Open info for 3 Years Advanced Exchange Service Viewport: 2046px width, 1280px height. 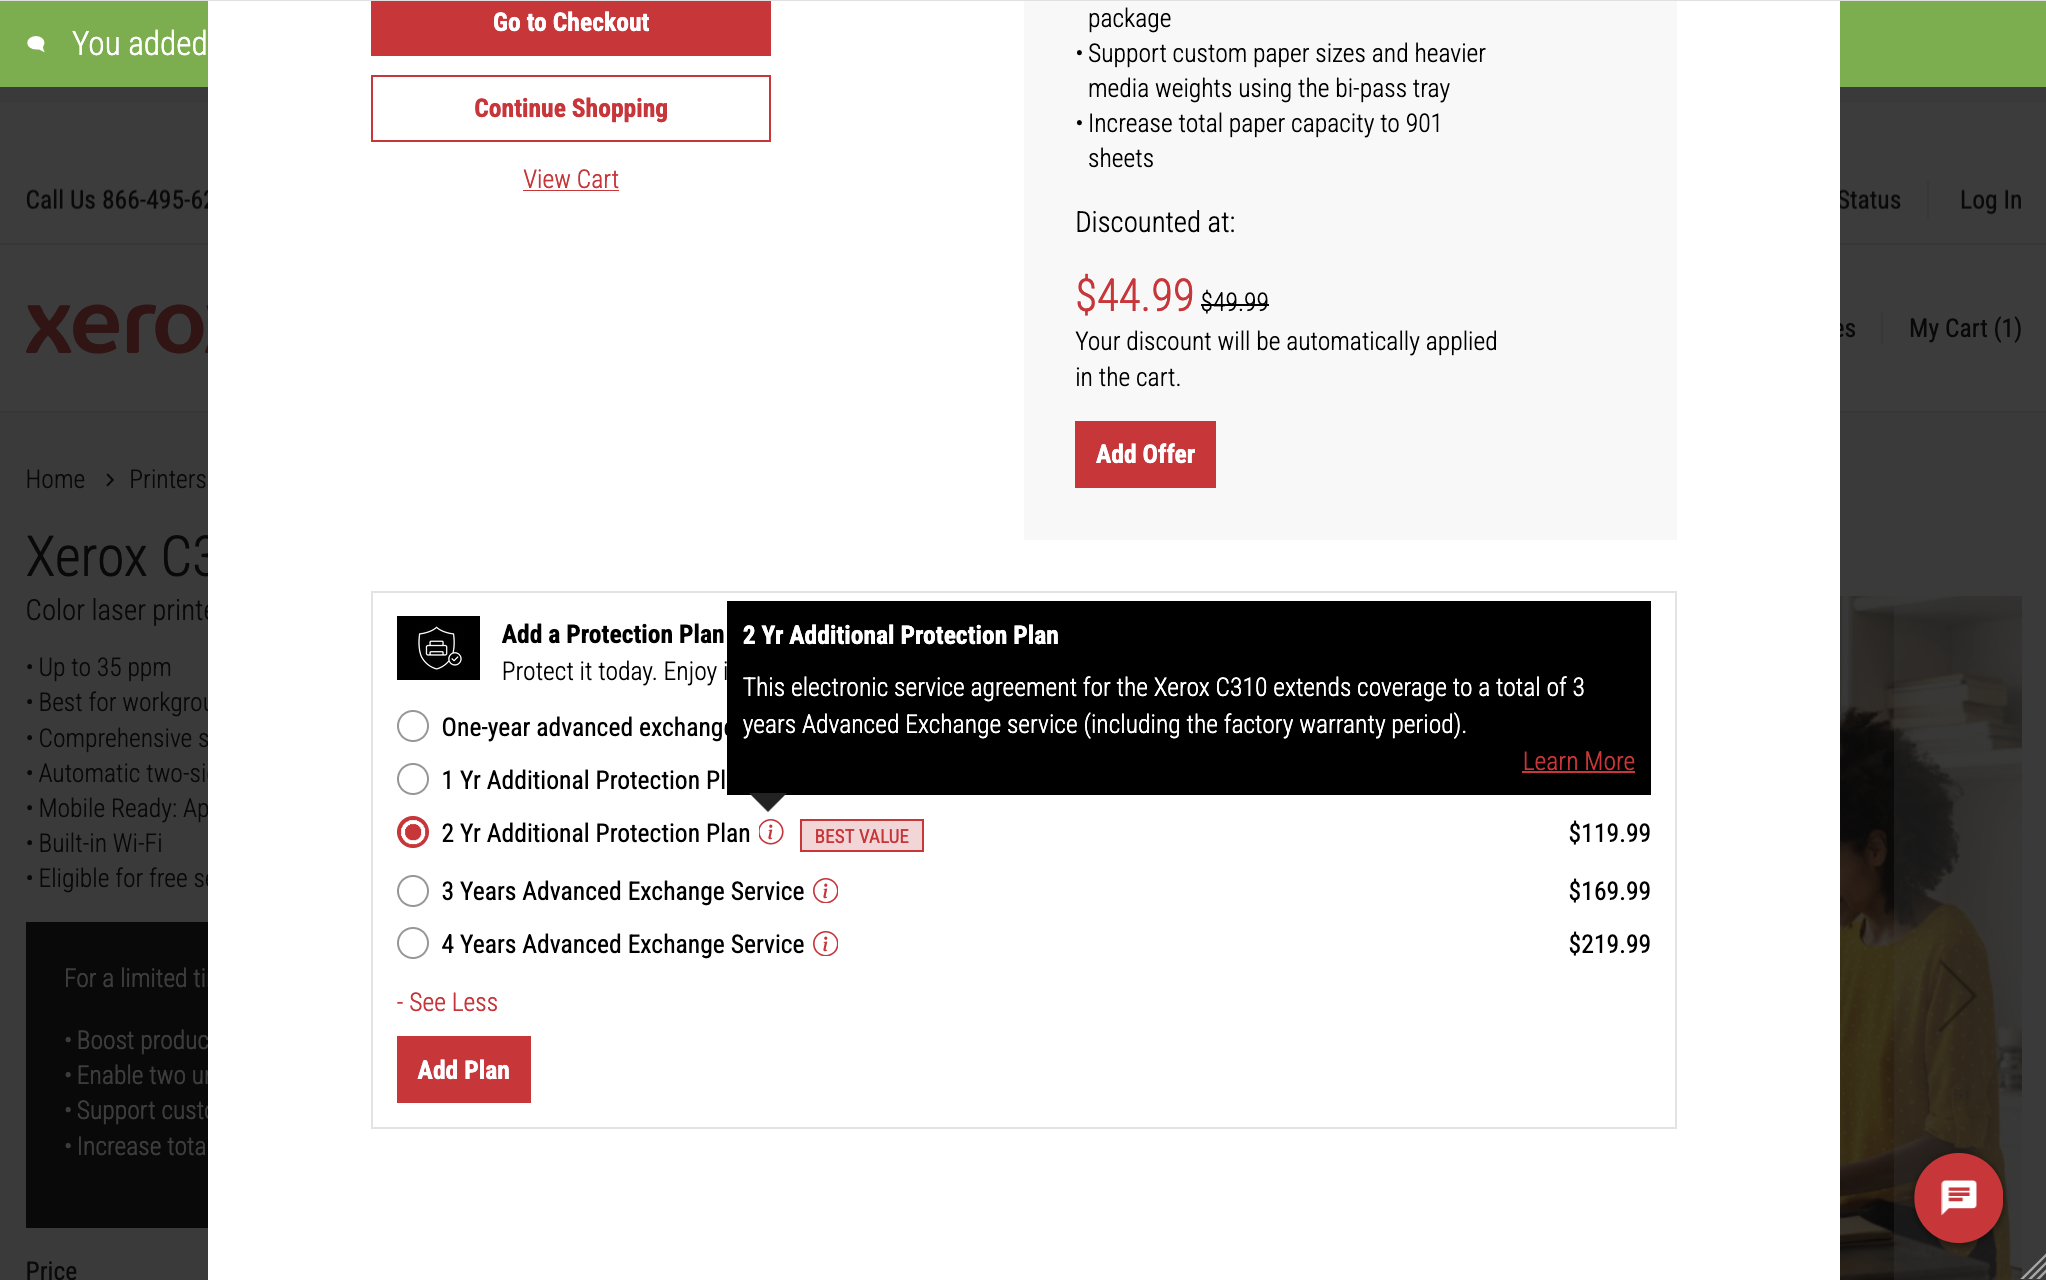pos(826,891)
